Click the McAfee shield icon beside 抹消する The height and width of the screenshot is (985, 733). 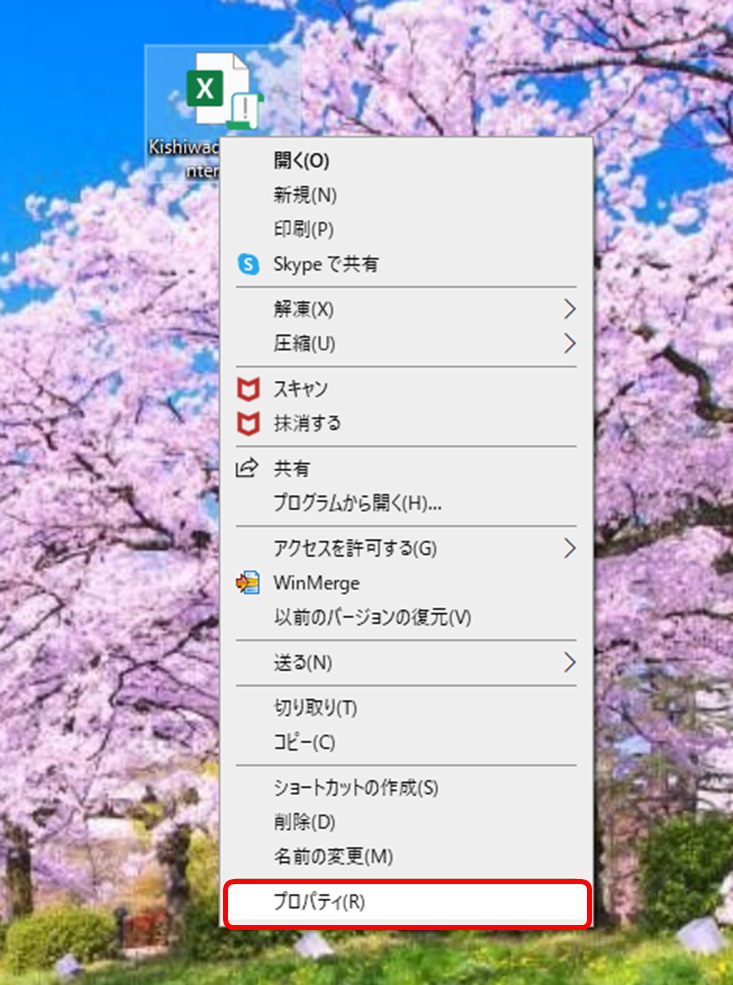coord(247,424)
